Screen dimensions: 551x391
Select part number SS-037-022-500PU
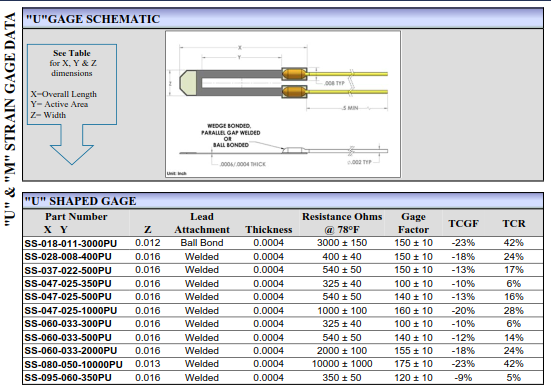(68, 271)
